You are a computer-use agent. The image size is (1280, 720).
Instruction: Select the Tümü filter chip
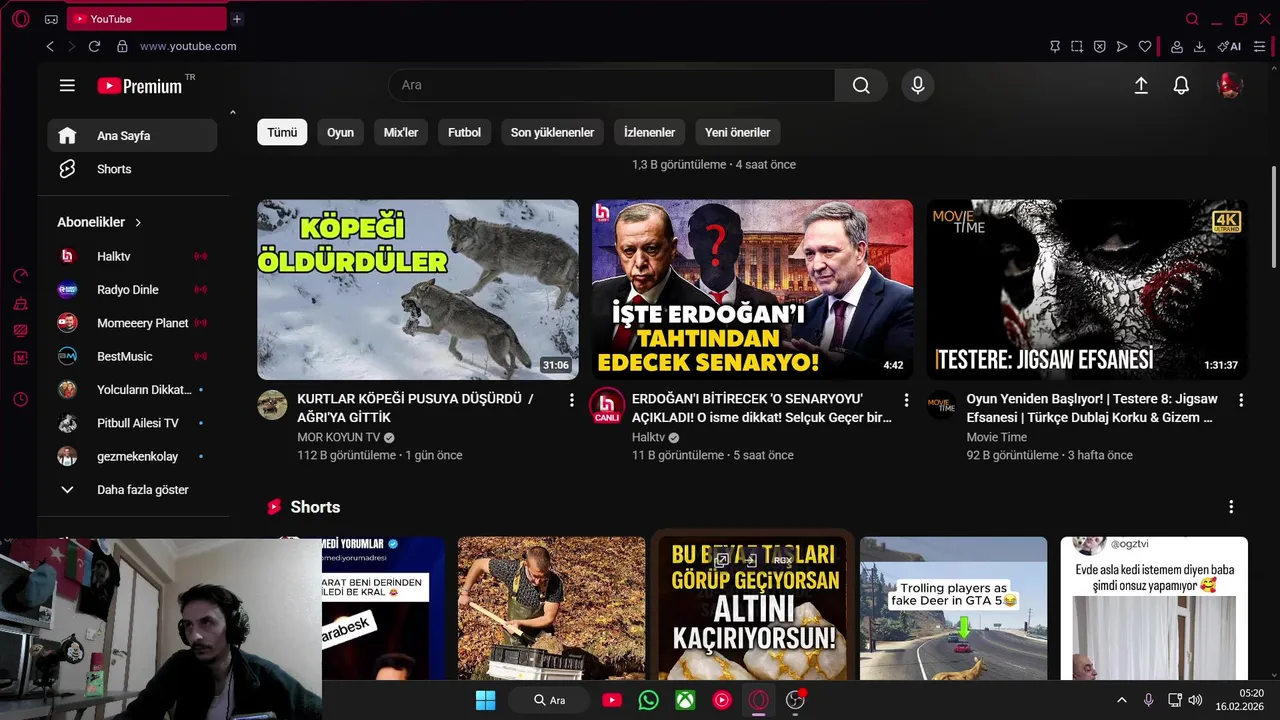coord(282,132)
